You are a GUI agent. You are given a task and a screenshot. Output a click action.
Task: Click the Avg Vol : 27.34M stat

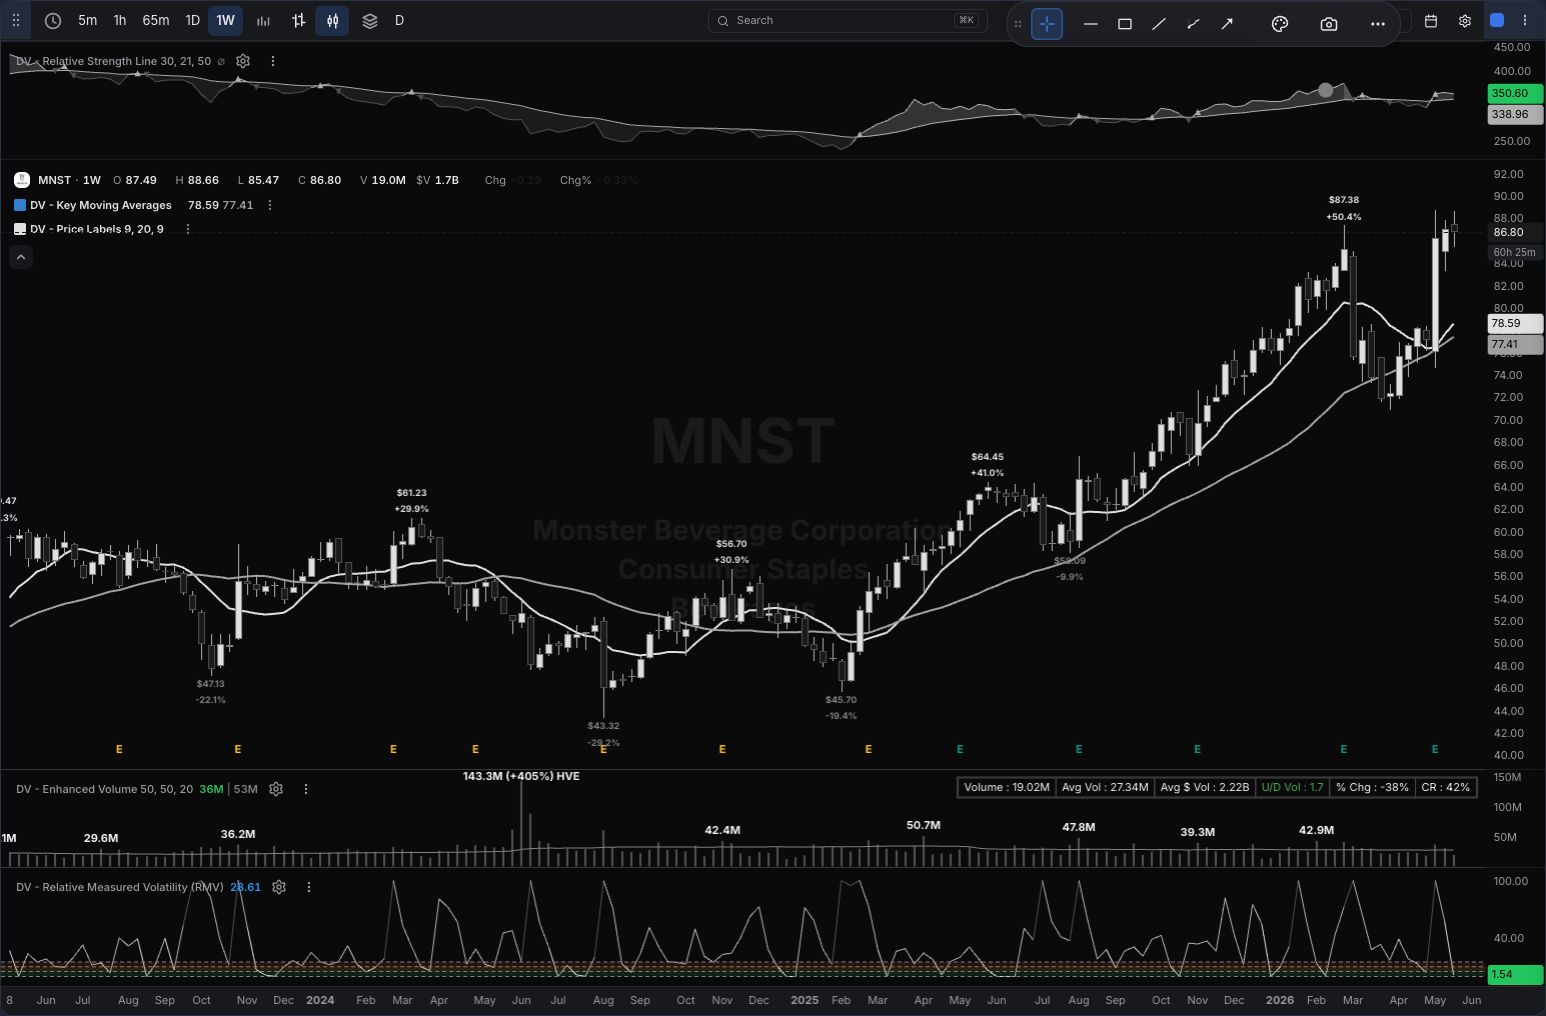[x=1105, y=787]
